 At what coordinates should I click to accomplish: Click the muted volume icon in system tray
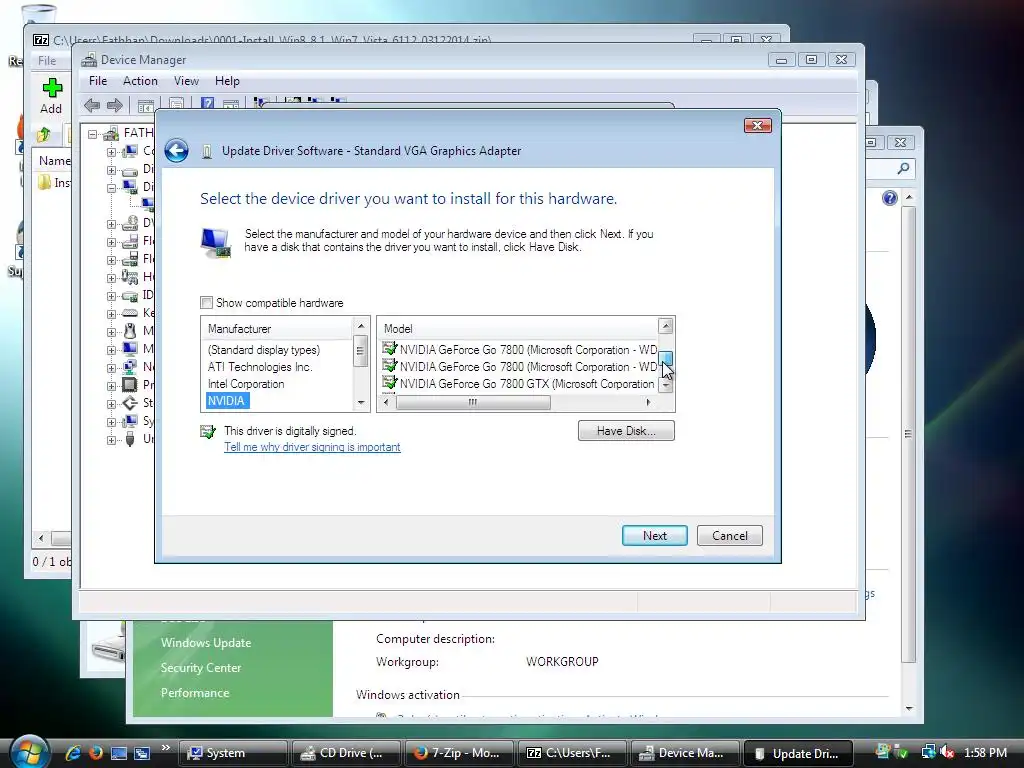click(946, 752)
